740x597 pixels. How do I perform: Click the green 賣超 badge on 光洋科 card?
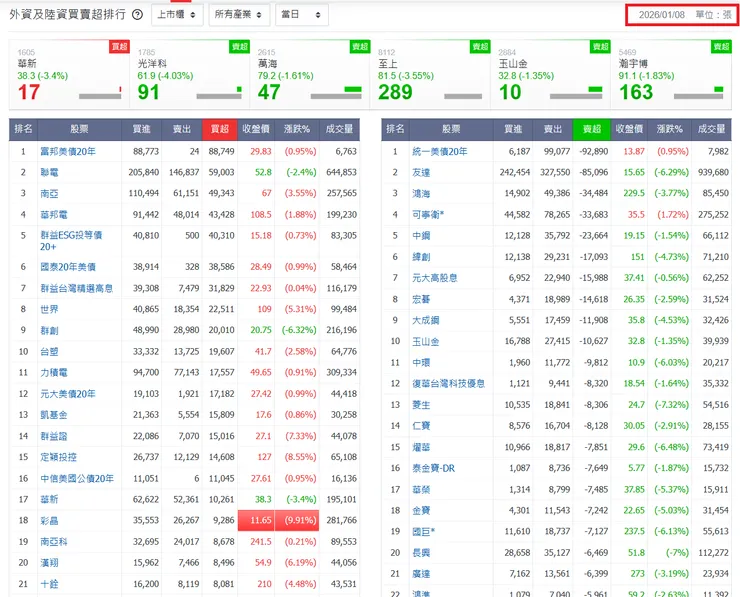pos(239,46)
